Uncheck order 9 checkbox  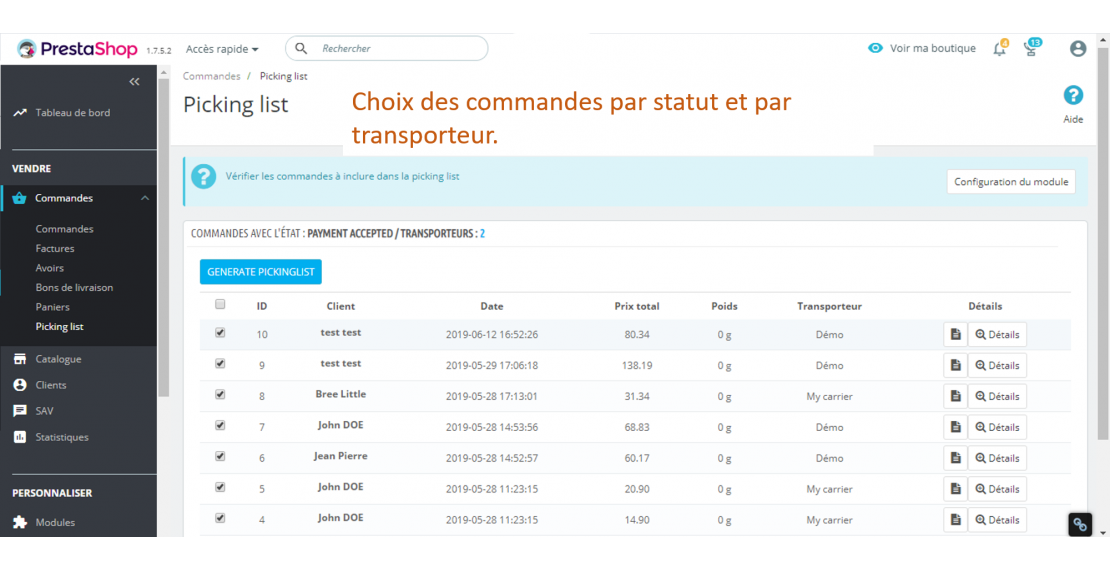219,363
